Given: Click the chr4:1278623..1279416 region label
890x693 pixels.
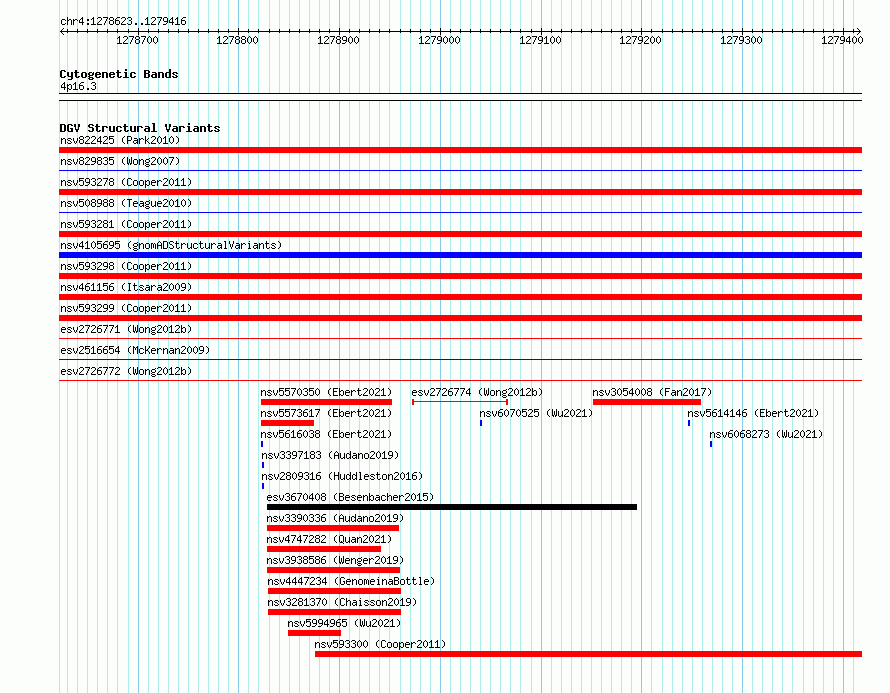Looking at the screenshot, I should [123, 21].
